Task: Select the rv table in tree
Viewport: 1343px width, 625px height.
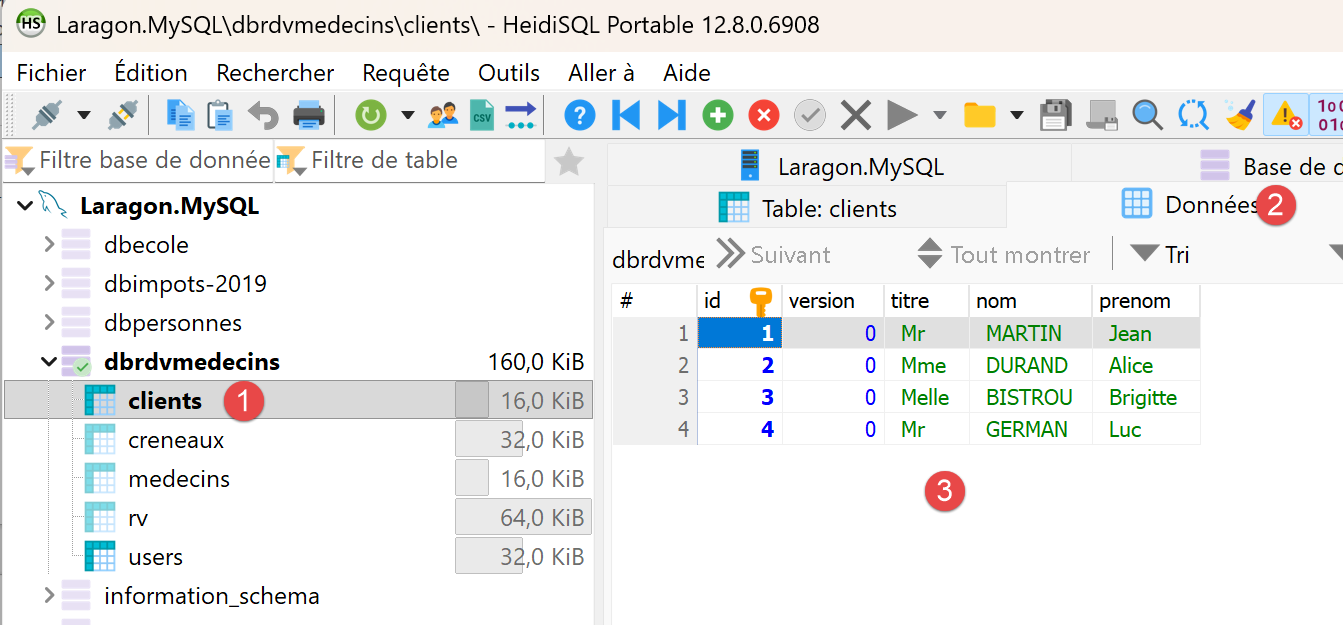Action: click(138, 518)
